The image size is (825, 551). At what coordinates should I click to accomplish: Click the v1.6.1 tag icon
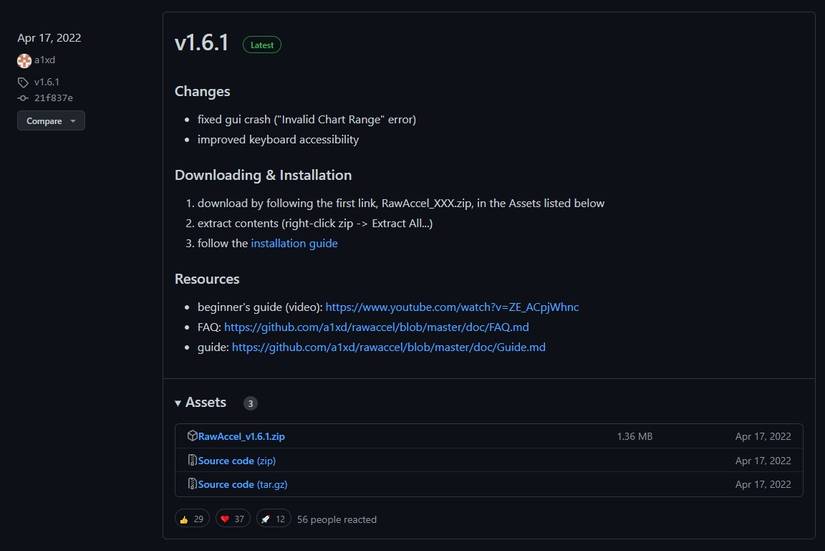23,82
